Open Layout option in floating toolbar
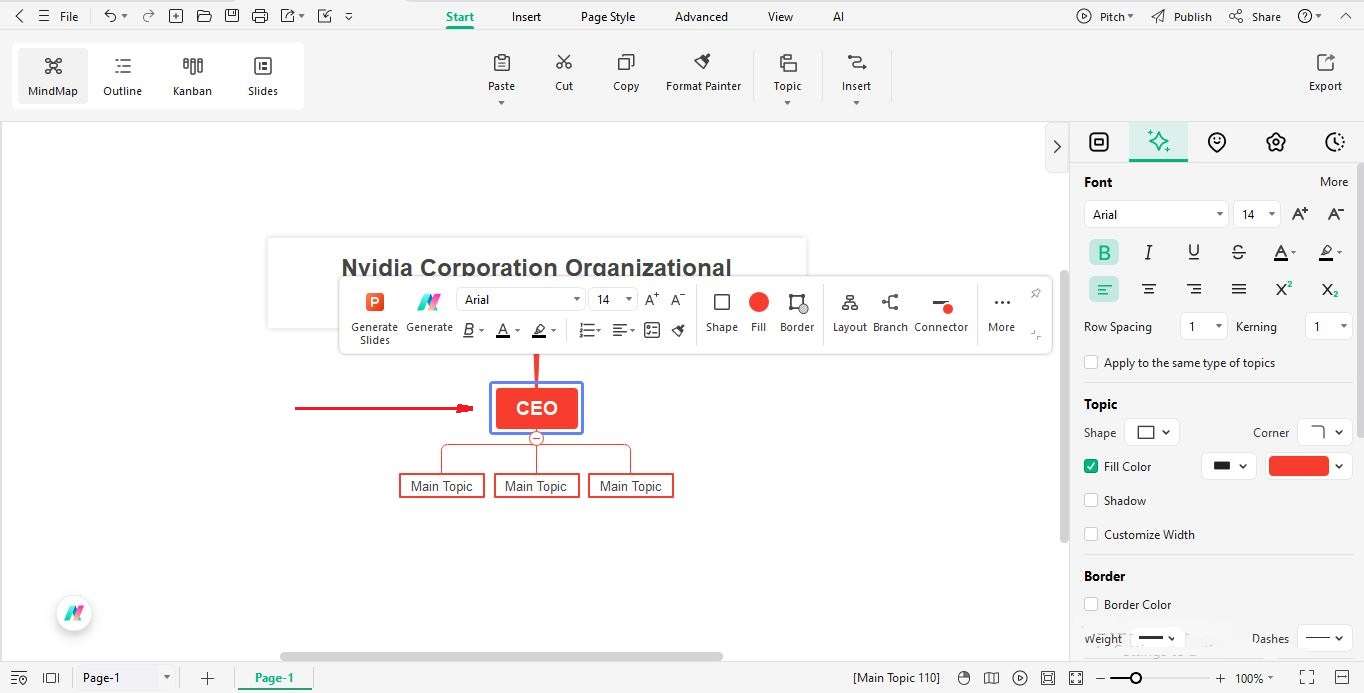The image size is (1364, 693). [850, 312]
